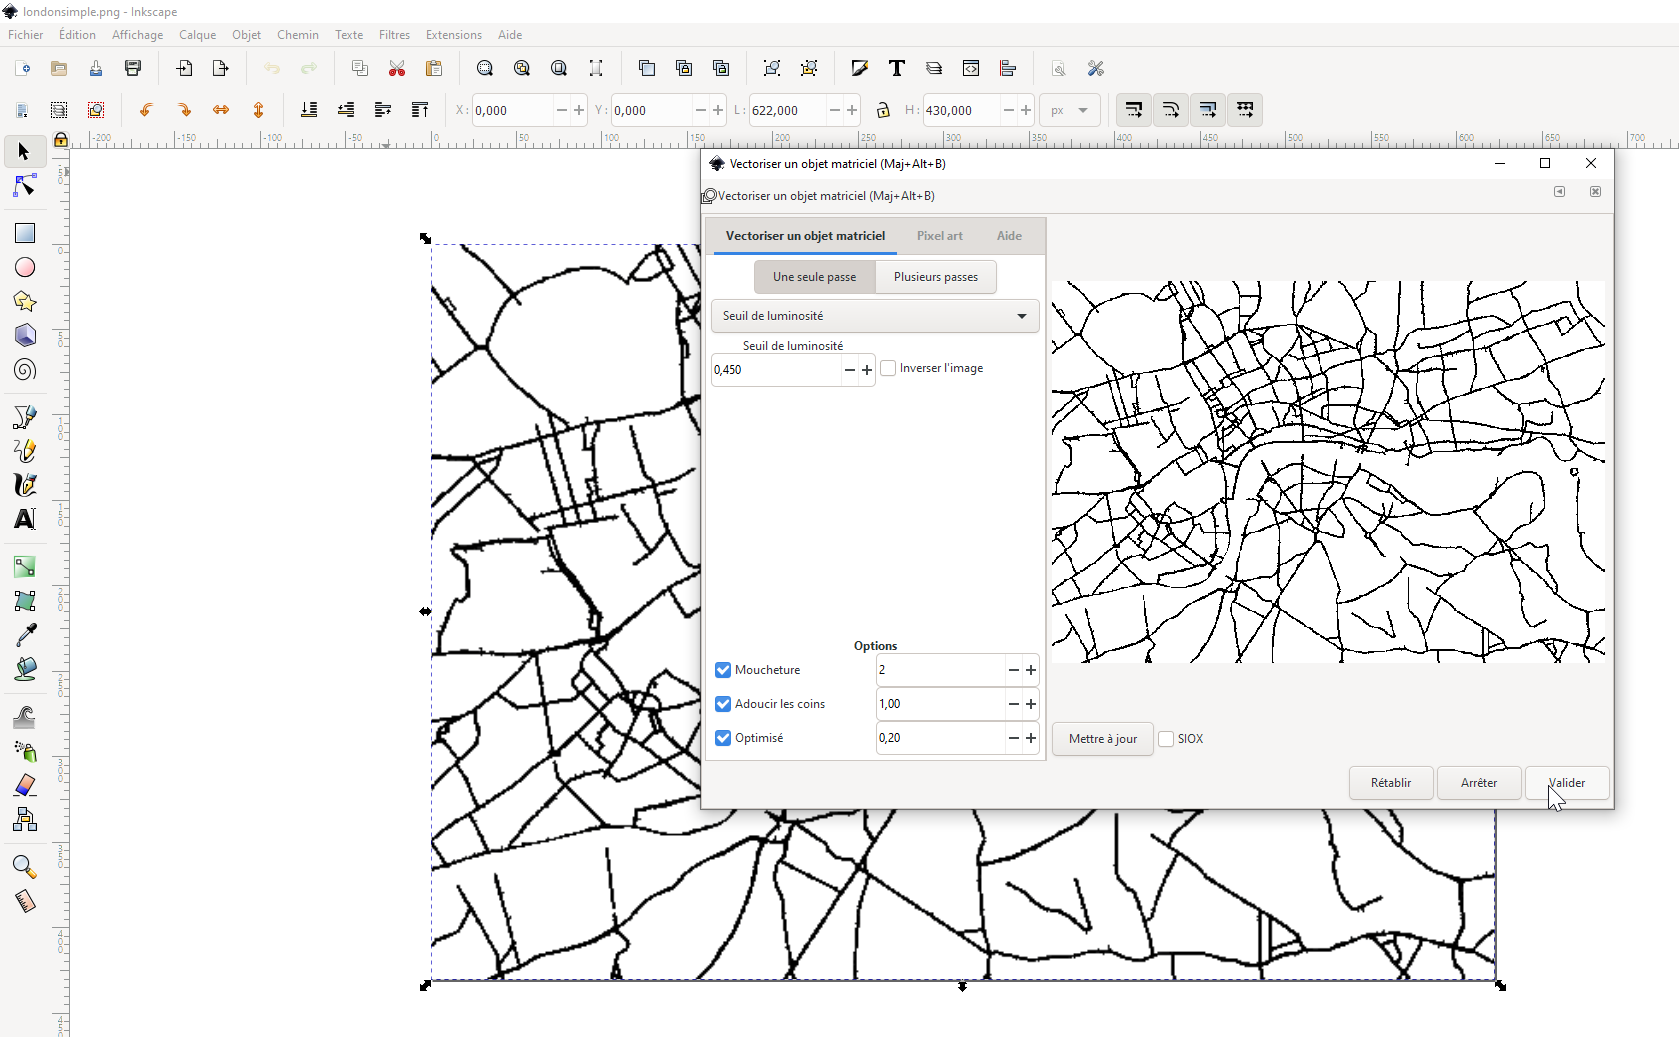The image size is (1679, 1037).
Task: Click the Rétablir button
Action: coord(1391,783)
